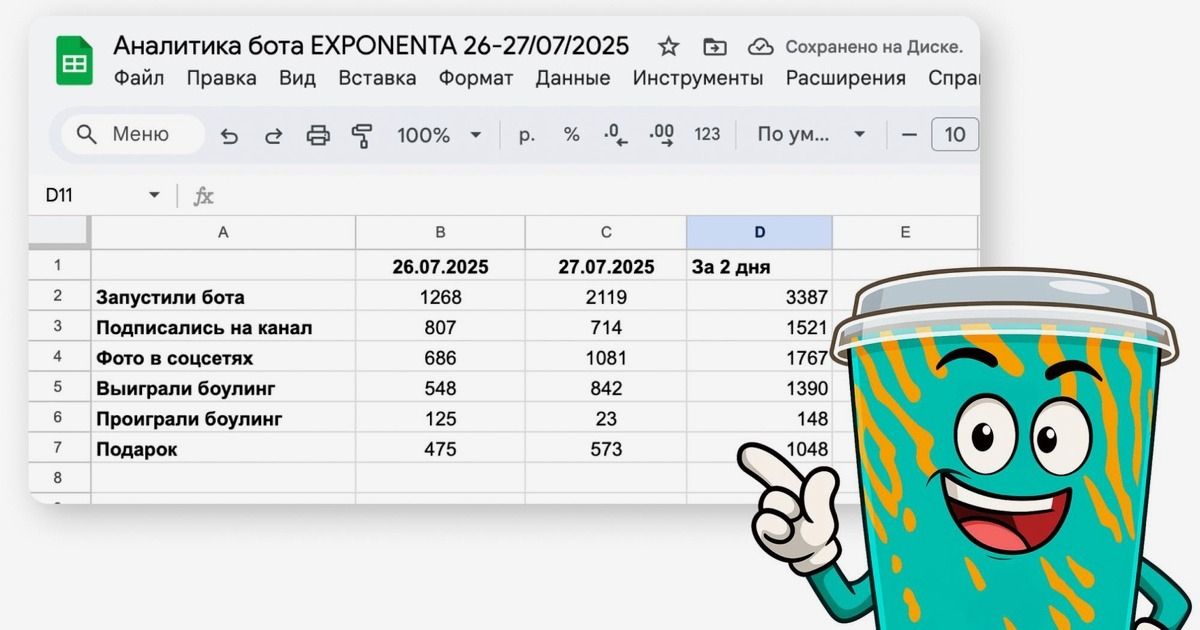Click the print icon
This screenshot has height=630, width=1200.
pos(318,135)
